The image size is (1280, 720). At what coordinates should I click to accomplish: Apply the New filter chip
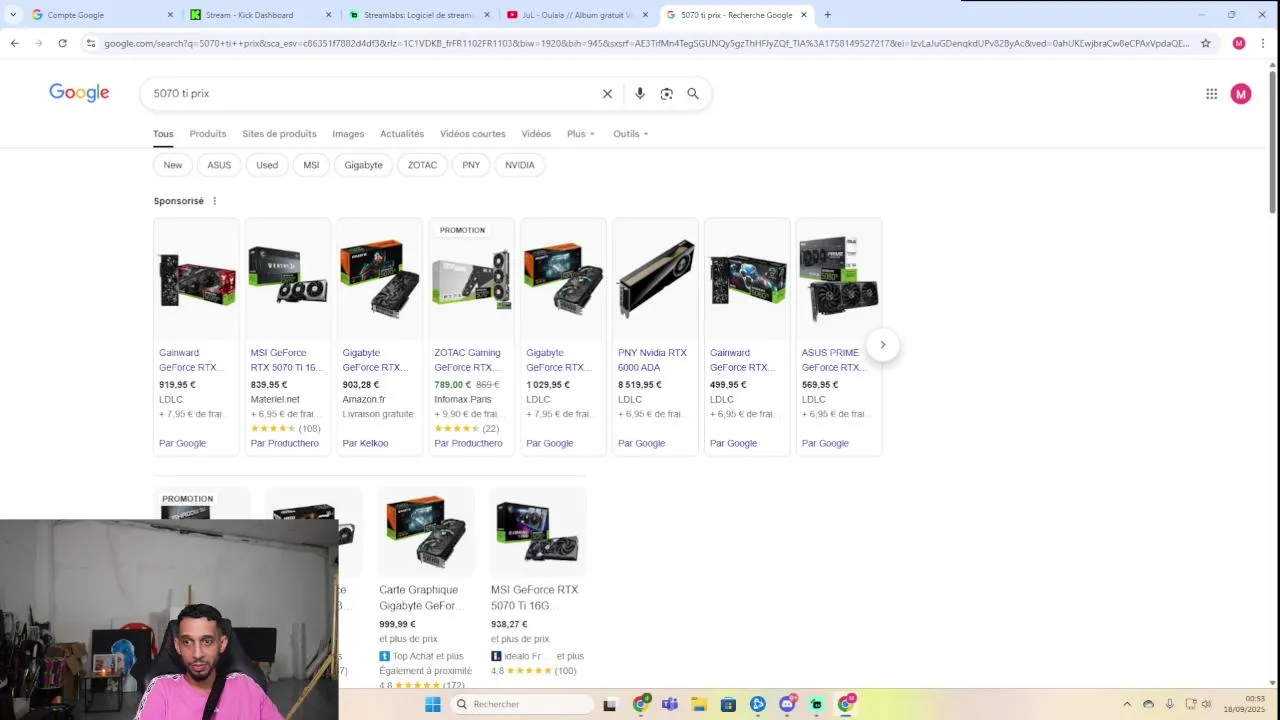click(x=173, y=165)
